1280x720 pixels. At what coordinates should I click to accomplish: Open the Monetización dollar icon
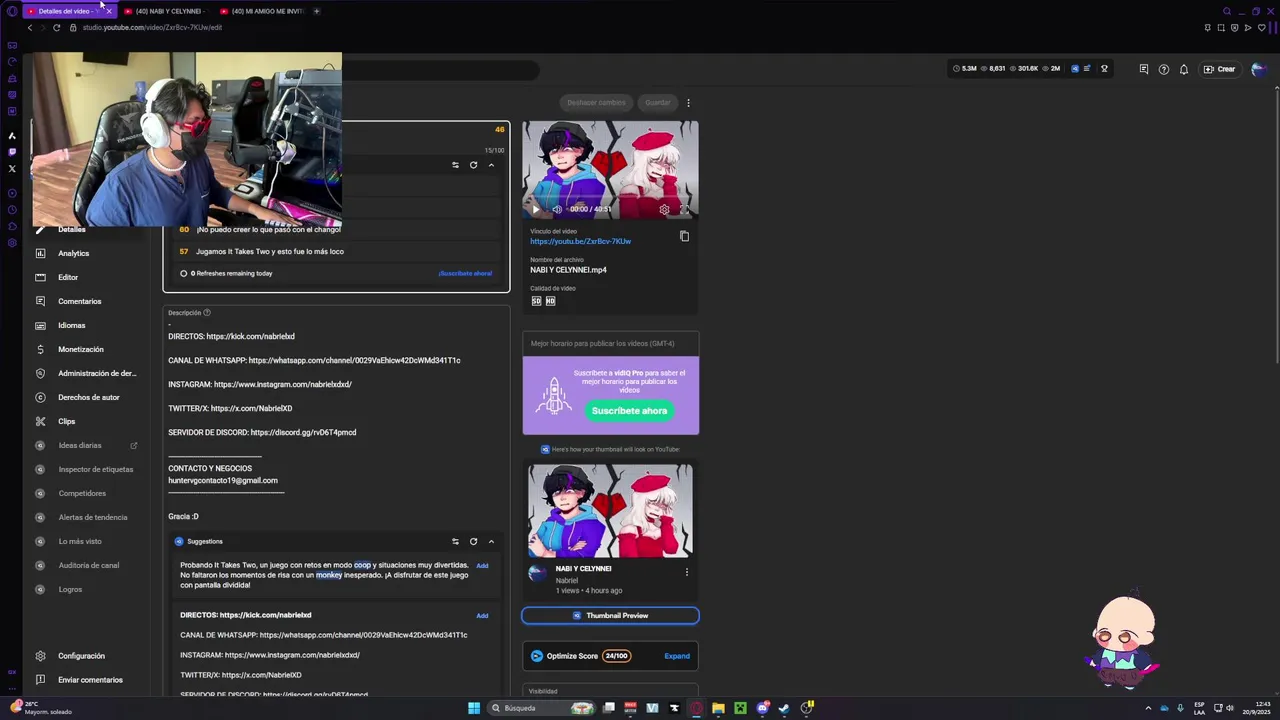pos(40,349)
